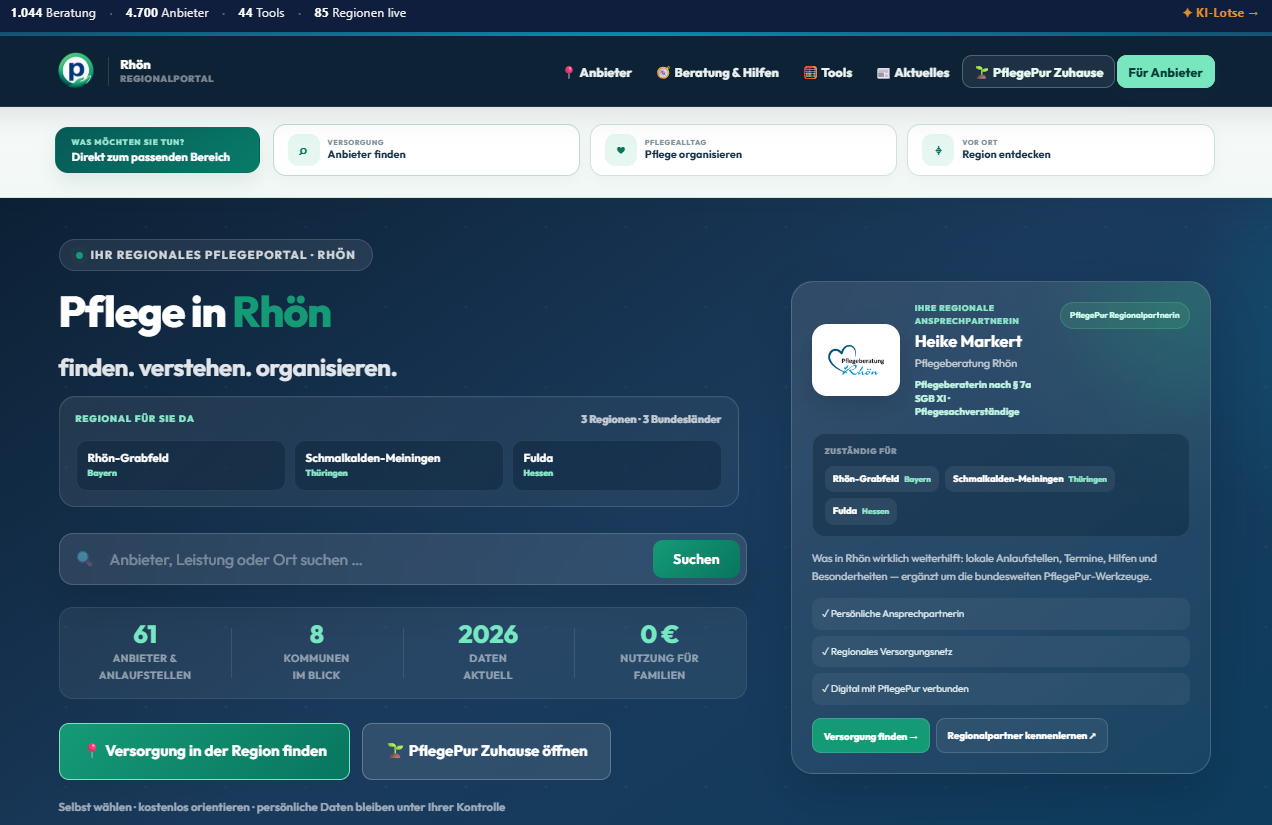This screenshot has height=825, width=1272.
Task: Click the 44 Tools counter in top bar
Action: click(x=261, y=13)
